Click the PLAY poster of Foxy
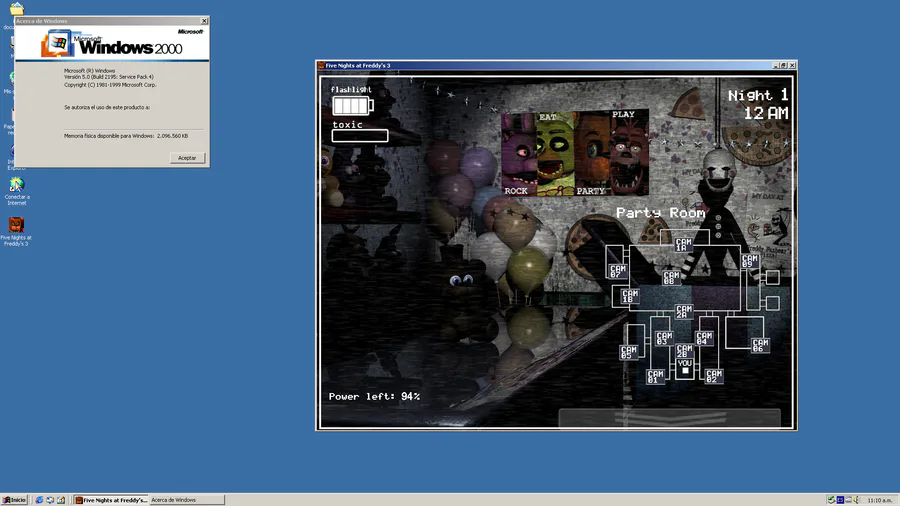The image size is (900, 506). 629,153
